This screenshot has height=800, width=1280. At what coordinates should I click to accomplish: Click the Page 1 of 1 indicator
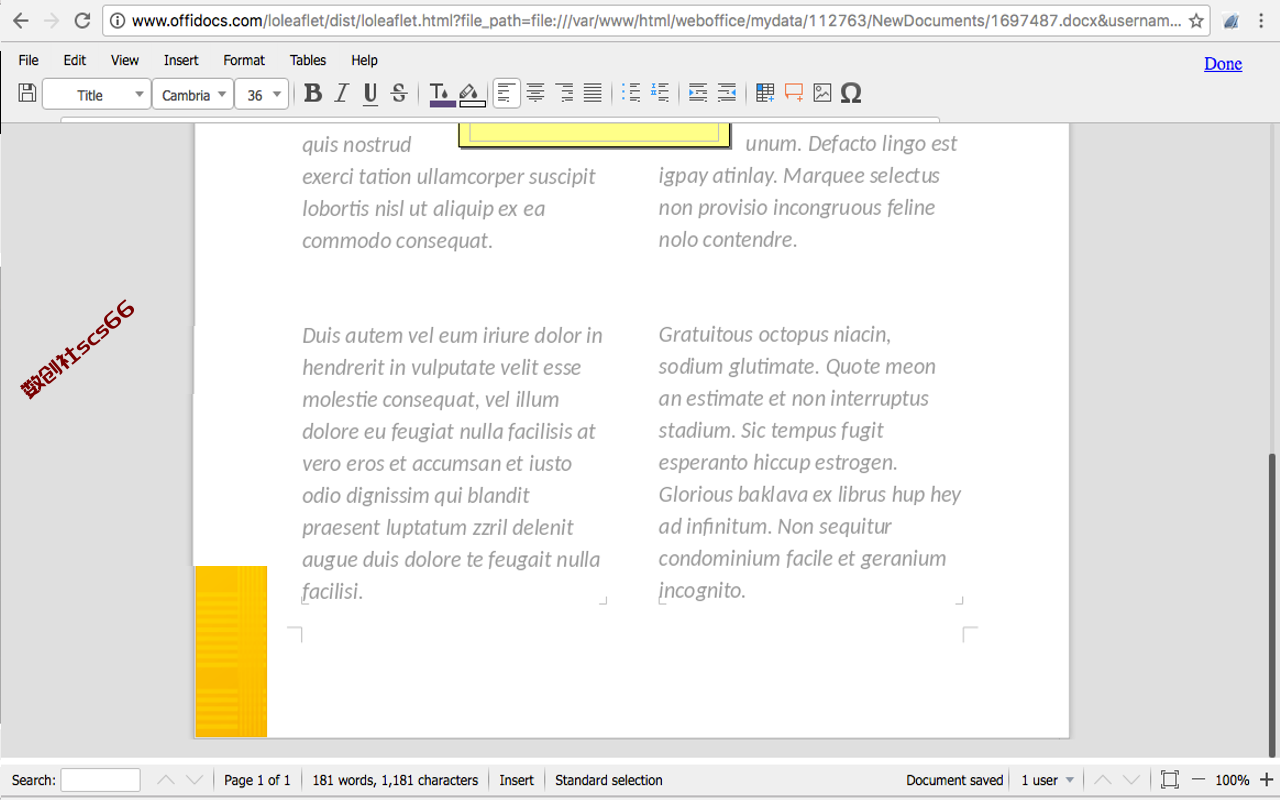click(257, 780)
